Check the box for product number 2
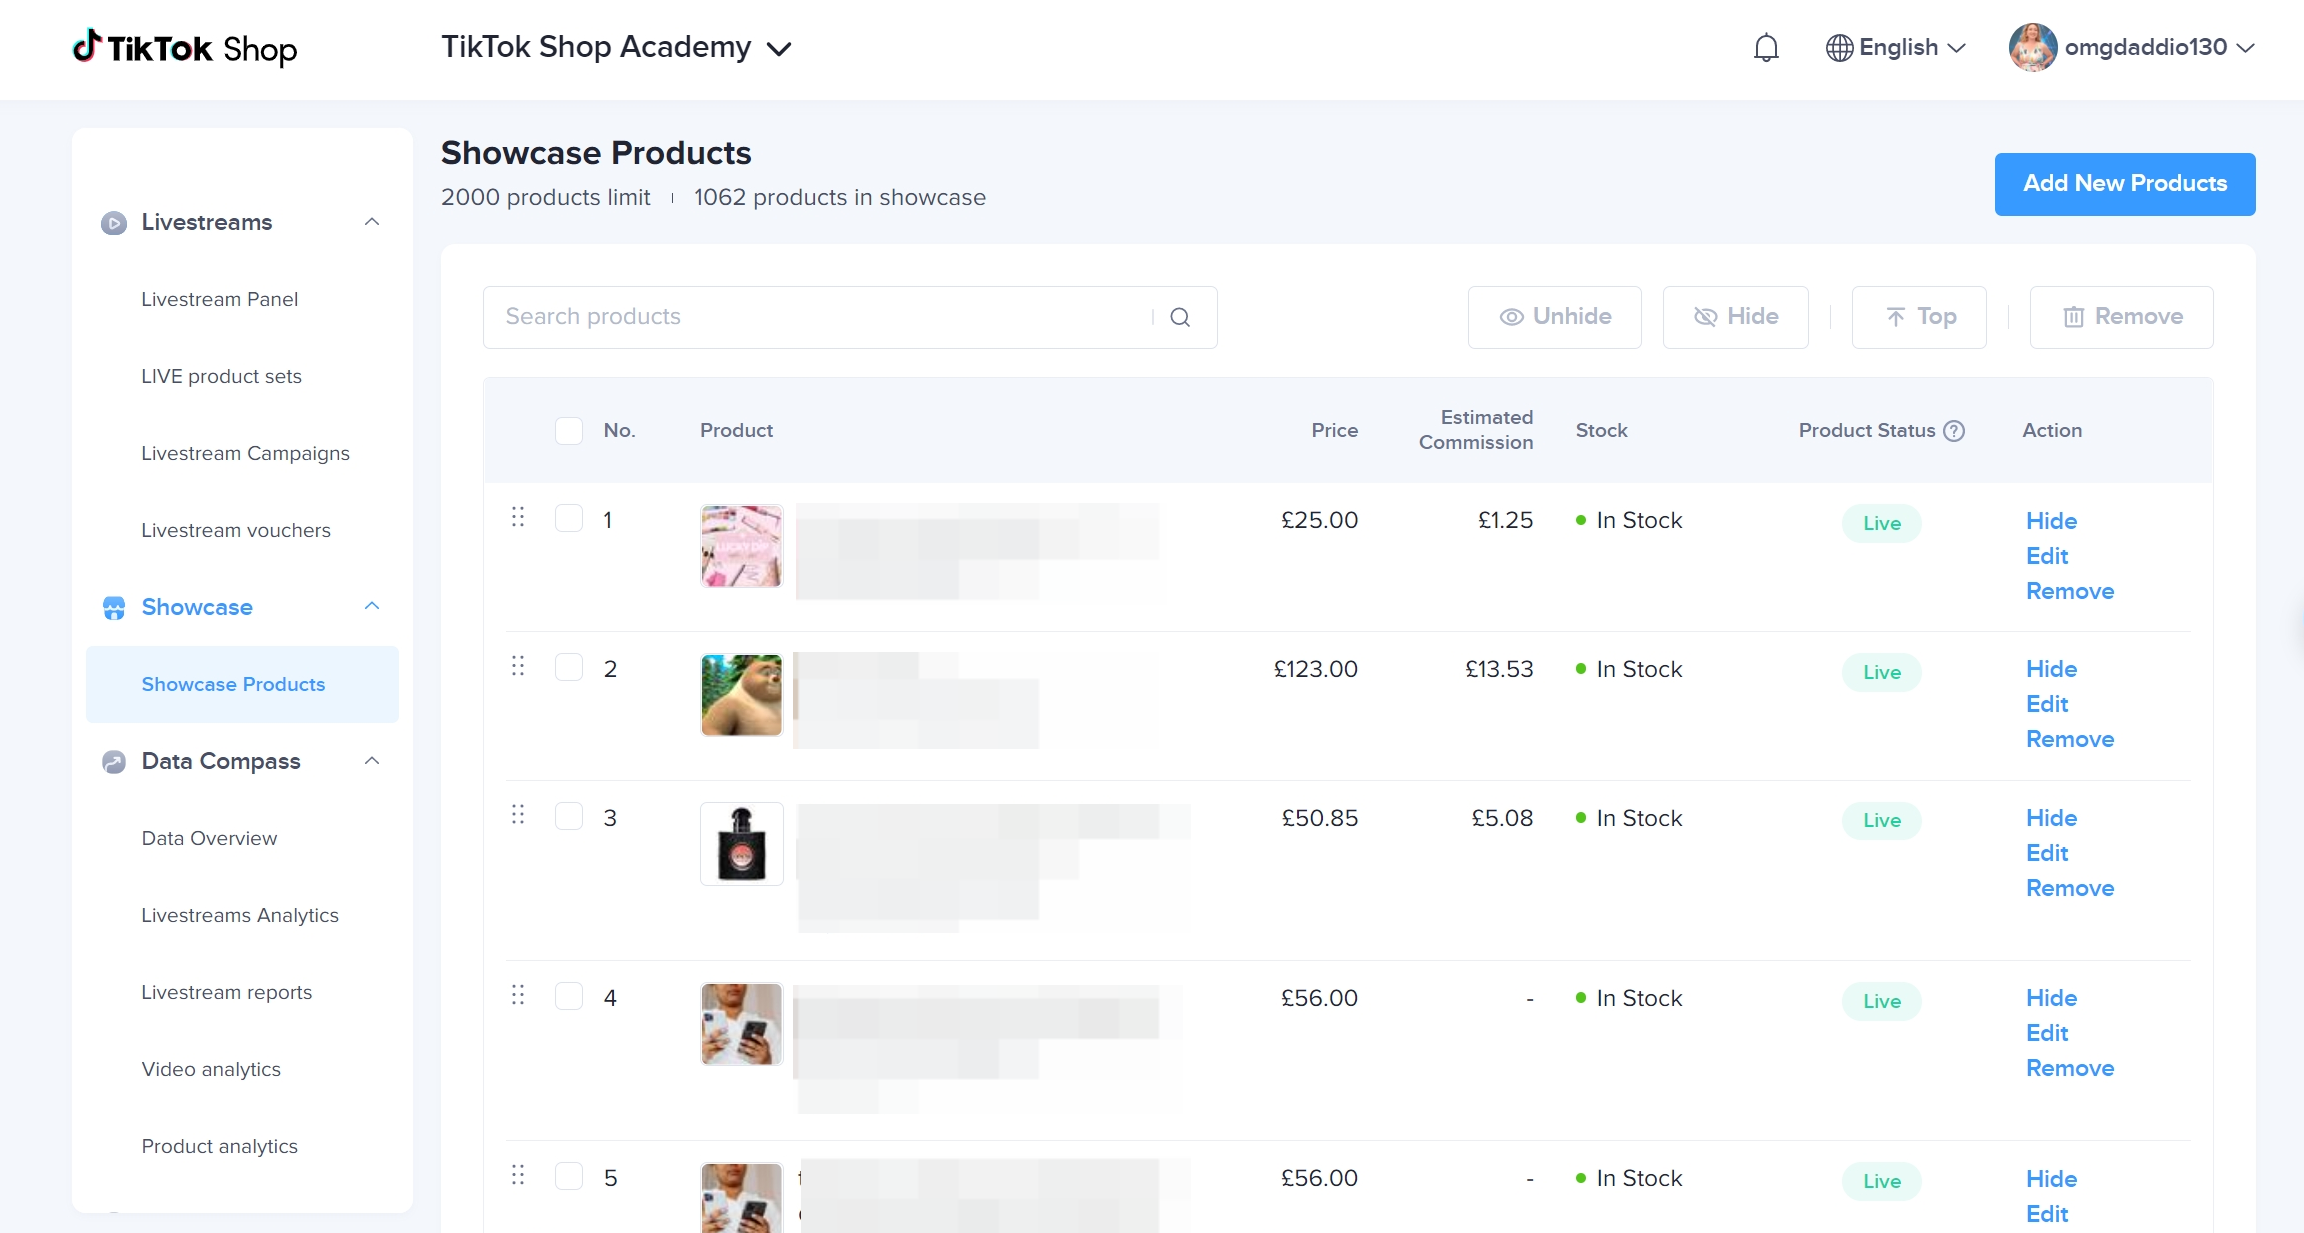Screen dimensions: 2304x1233 [x=569, y=667]
